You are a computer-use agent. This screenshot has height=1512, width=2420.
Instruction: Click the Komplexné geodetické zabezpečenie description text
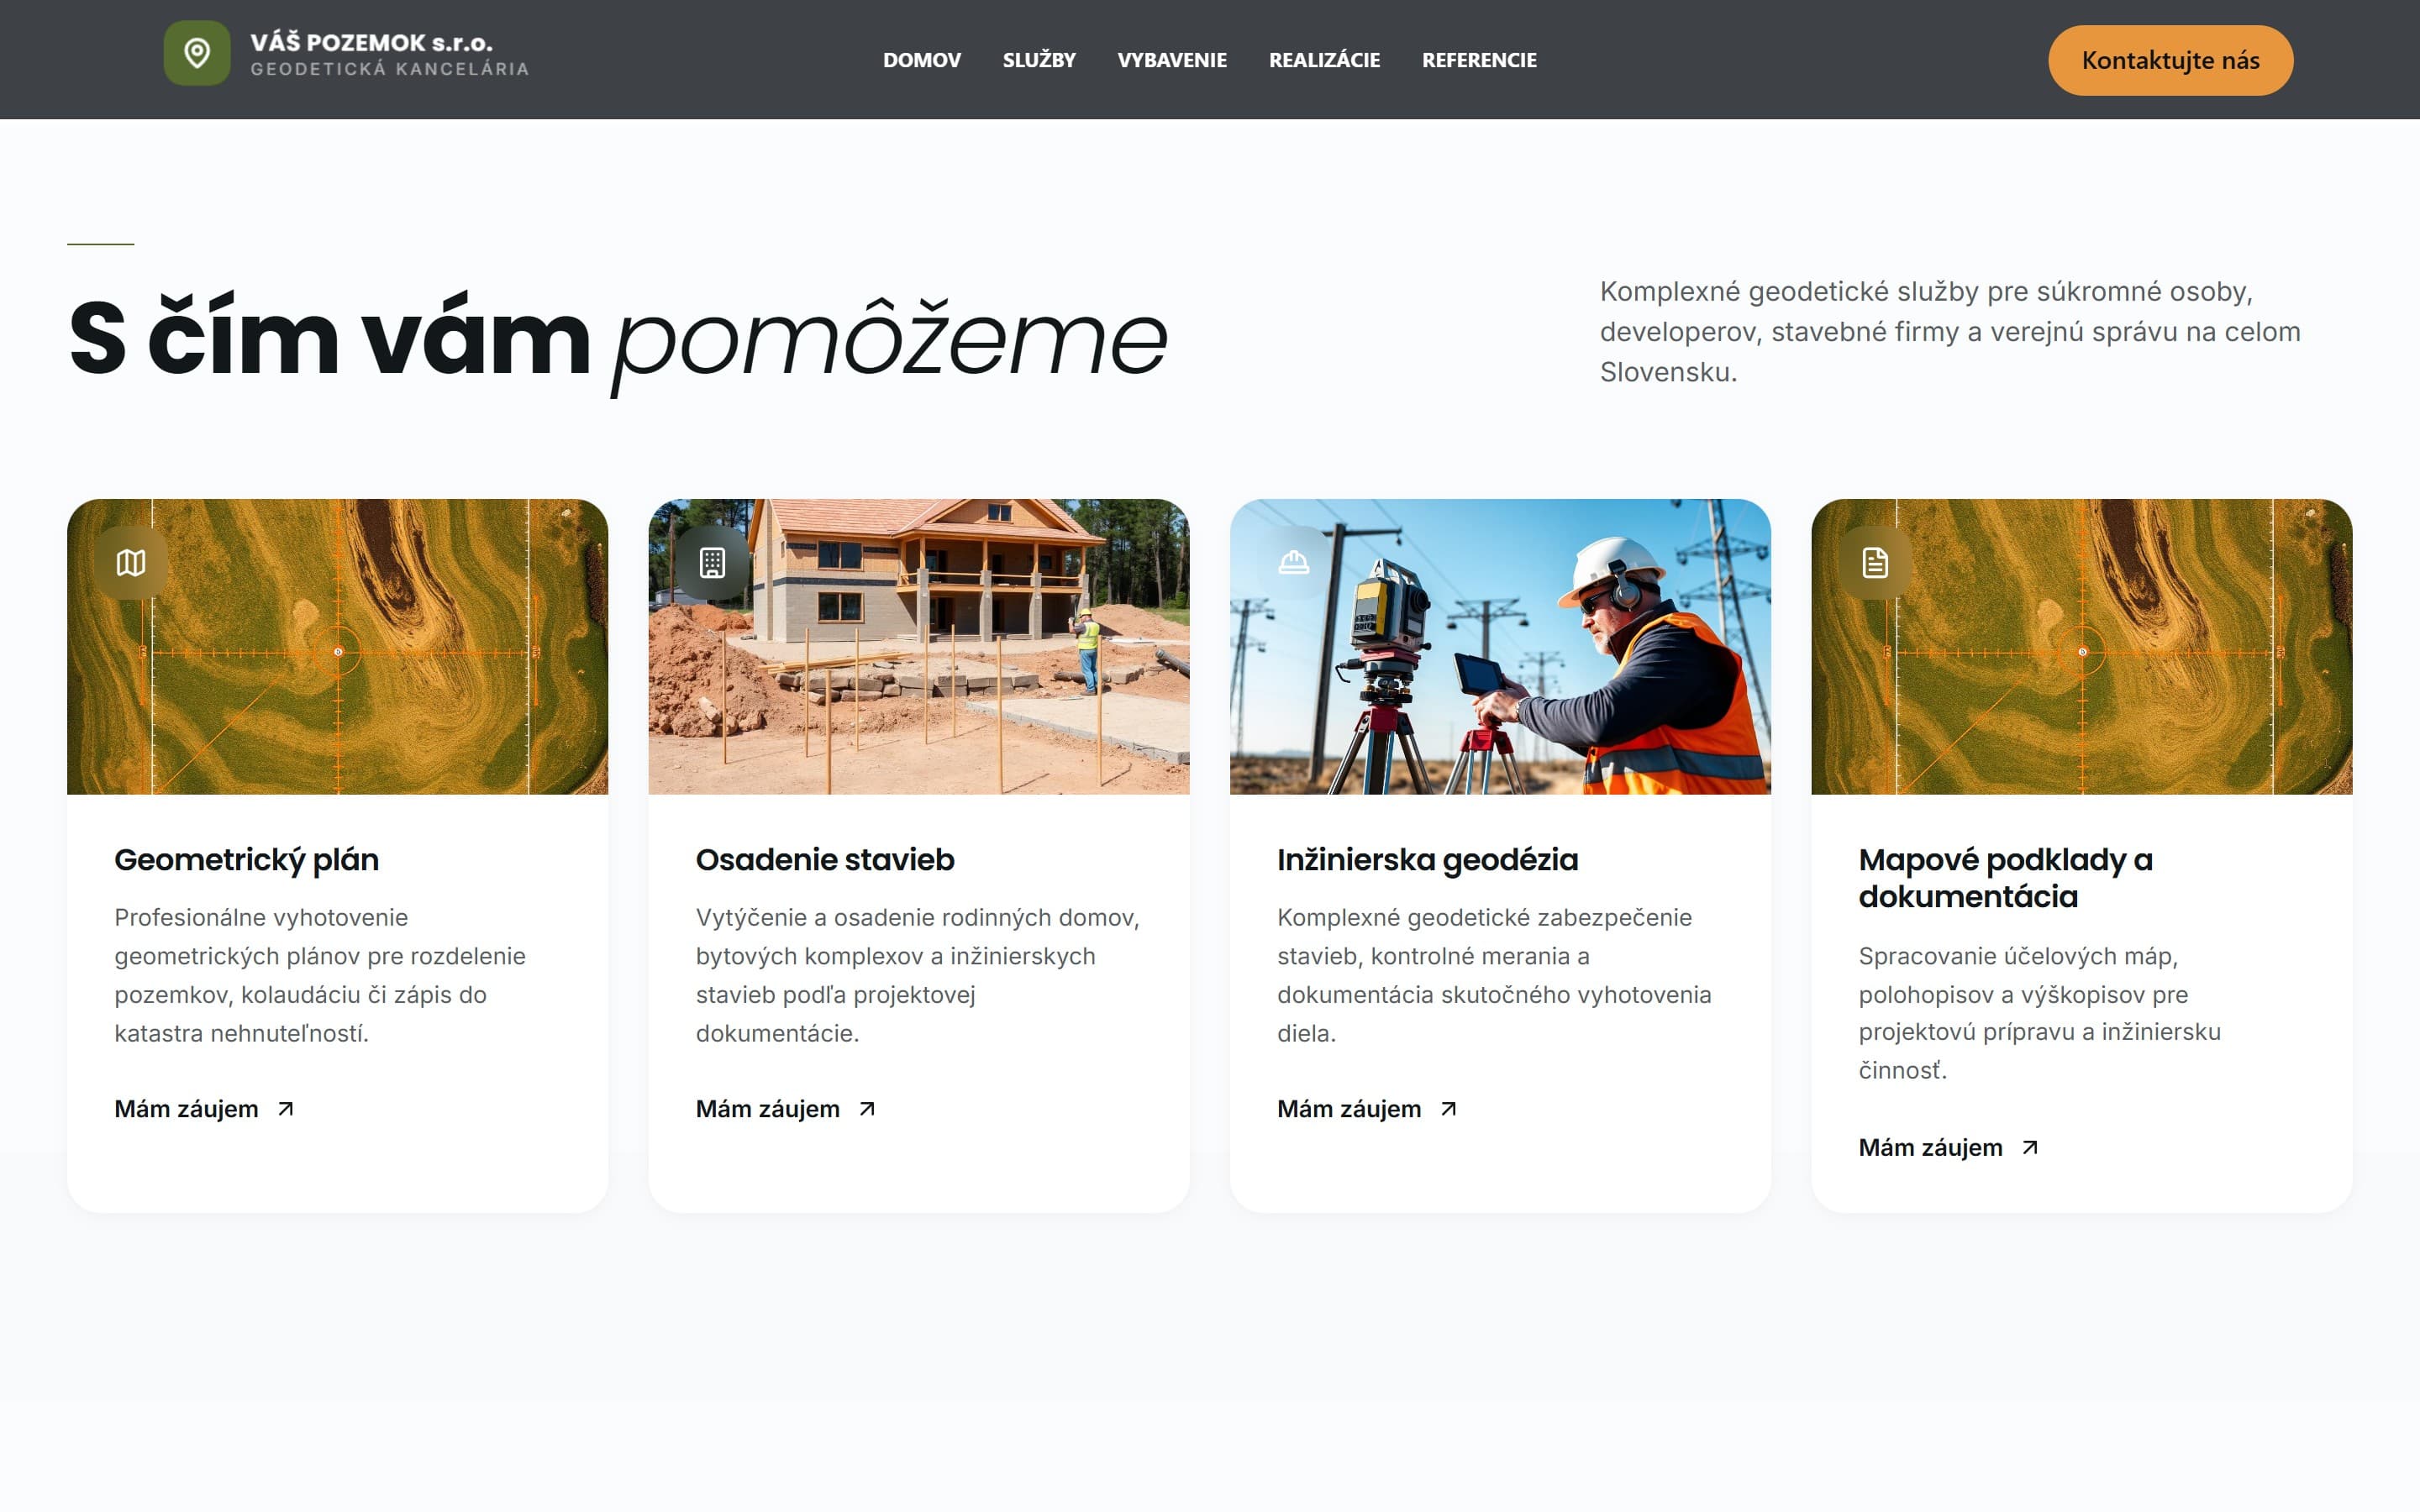point(1494,975)
